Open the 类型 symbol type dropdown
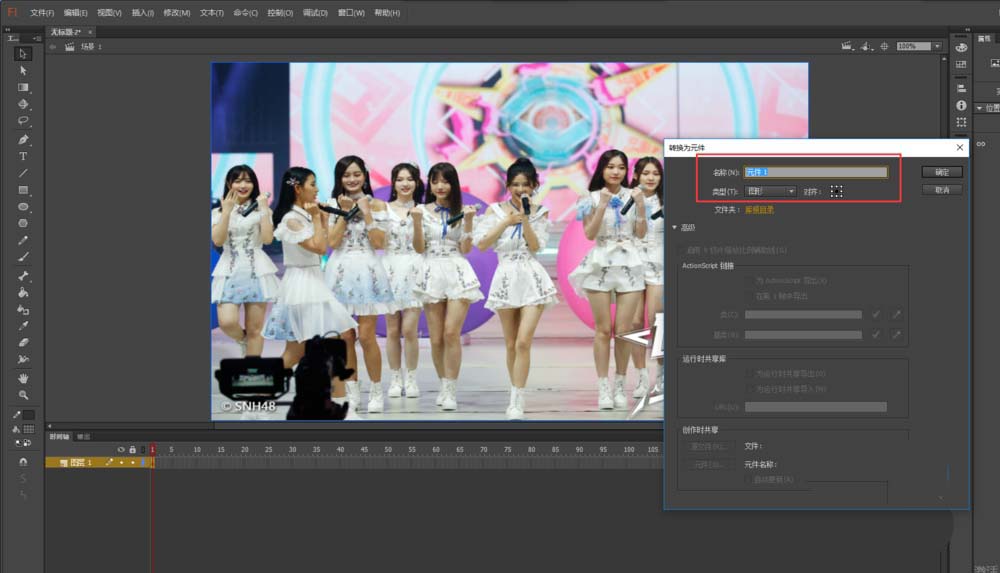Image resolution: width=1000 pixels, height=573 pixels. [770, 191]
